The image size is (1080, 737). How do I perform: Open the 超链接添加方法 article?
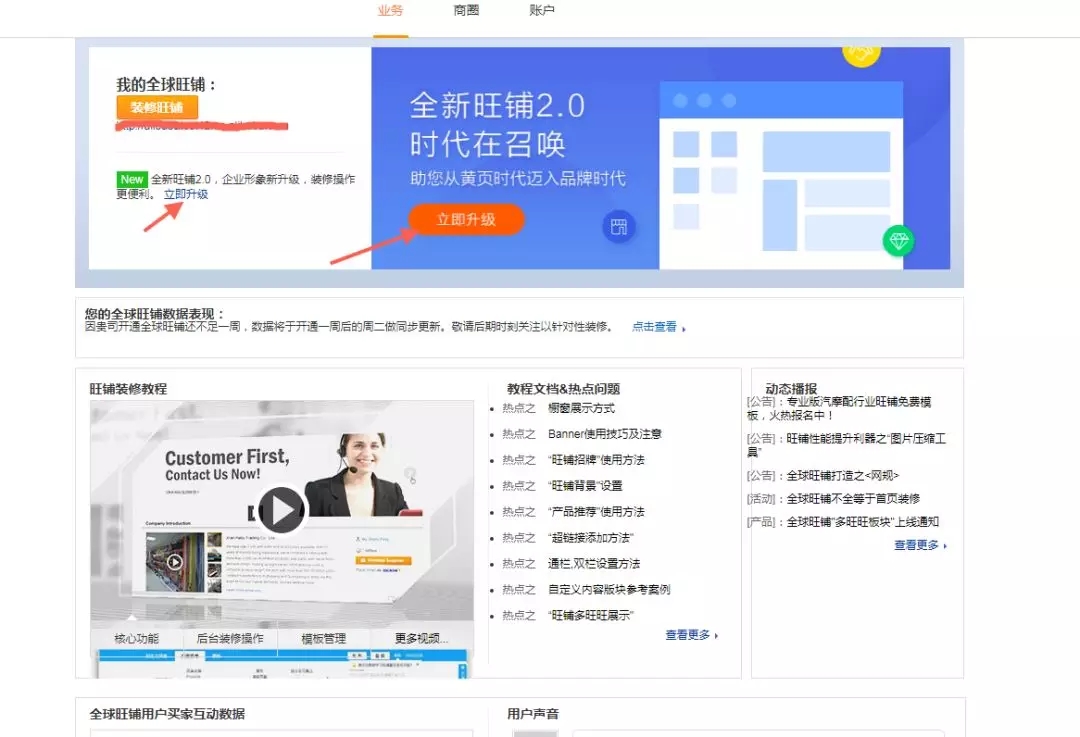(x=594, y=537)
